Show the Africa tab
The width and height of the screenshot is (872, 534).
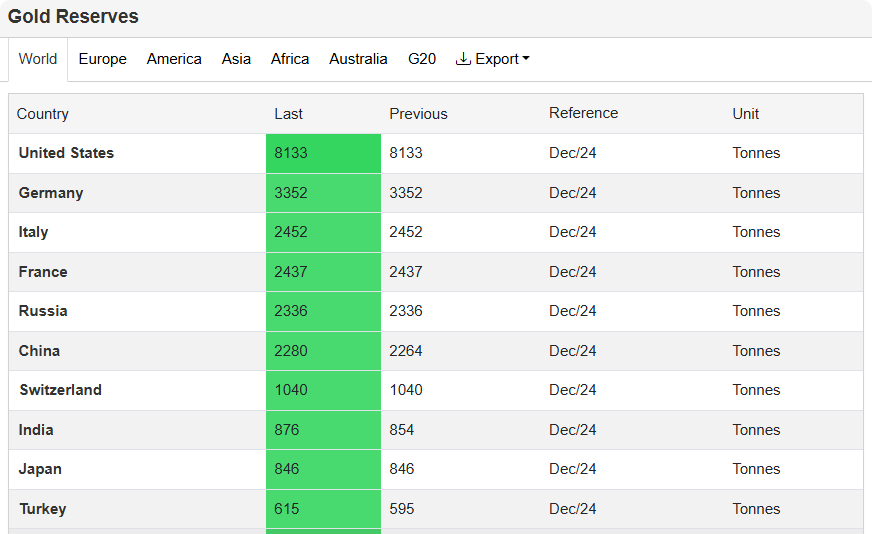click(290, 59)
